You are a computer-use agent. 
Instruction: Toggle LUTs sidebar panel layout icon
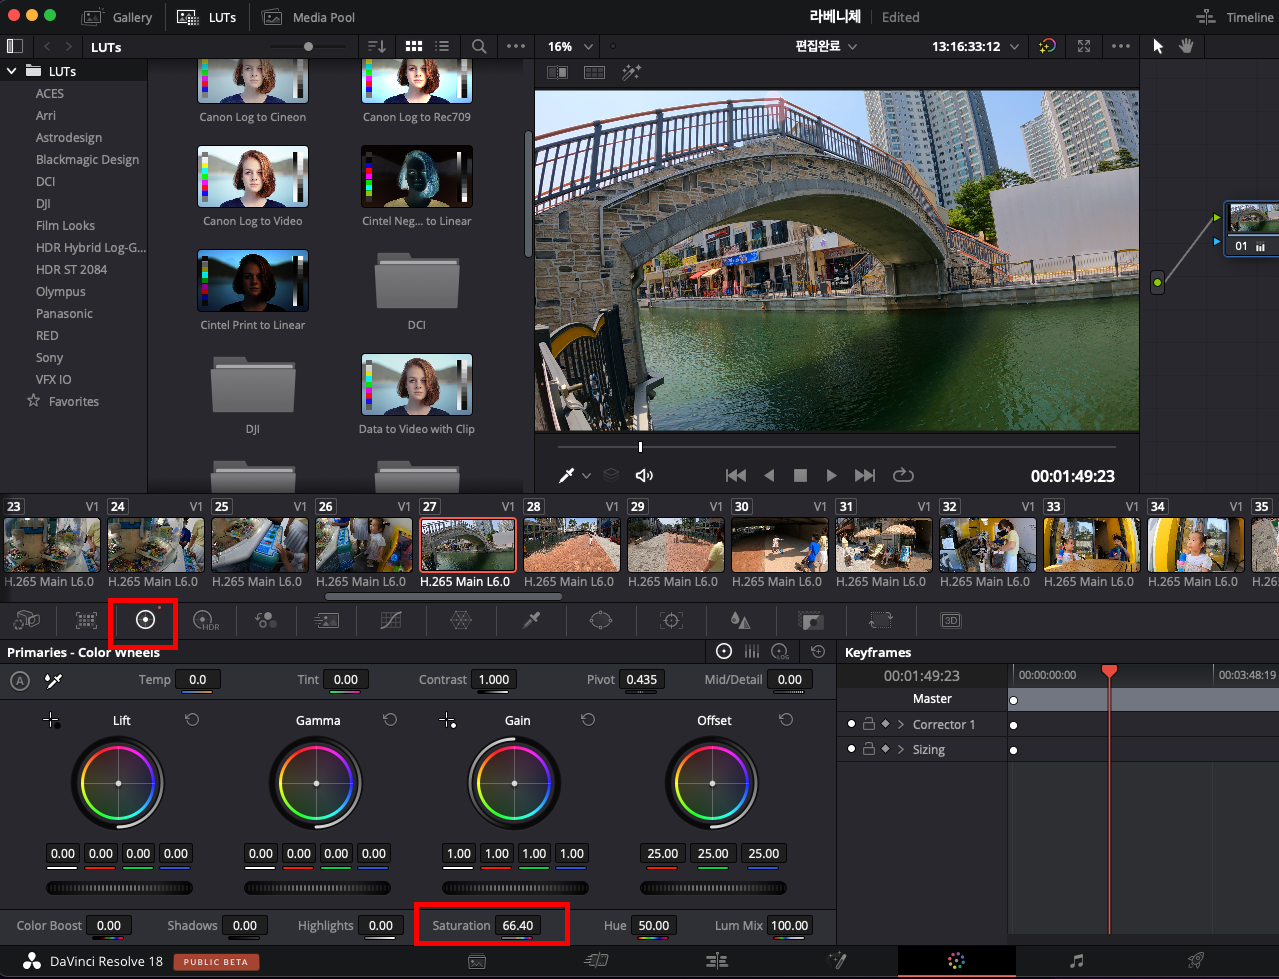tap(14, 46)
